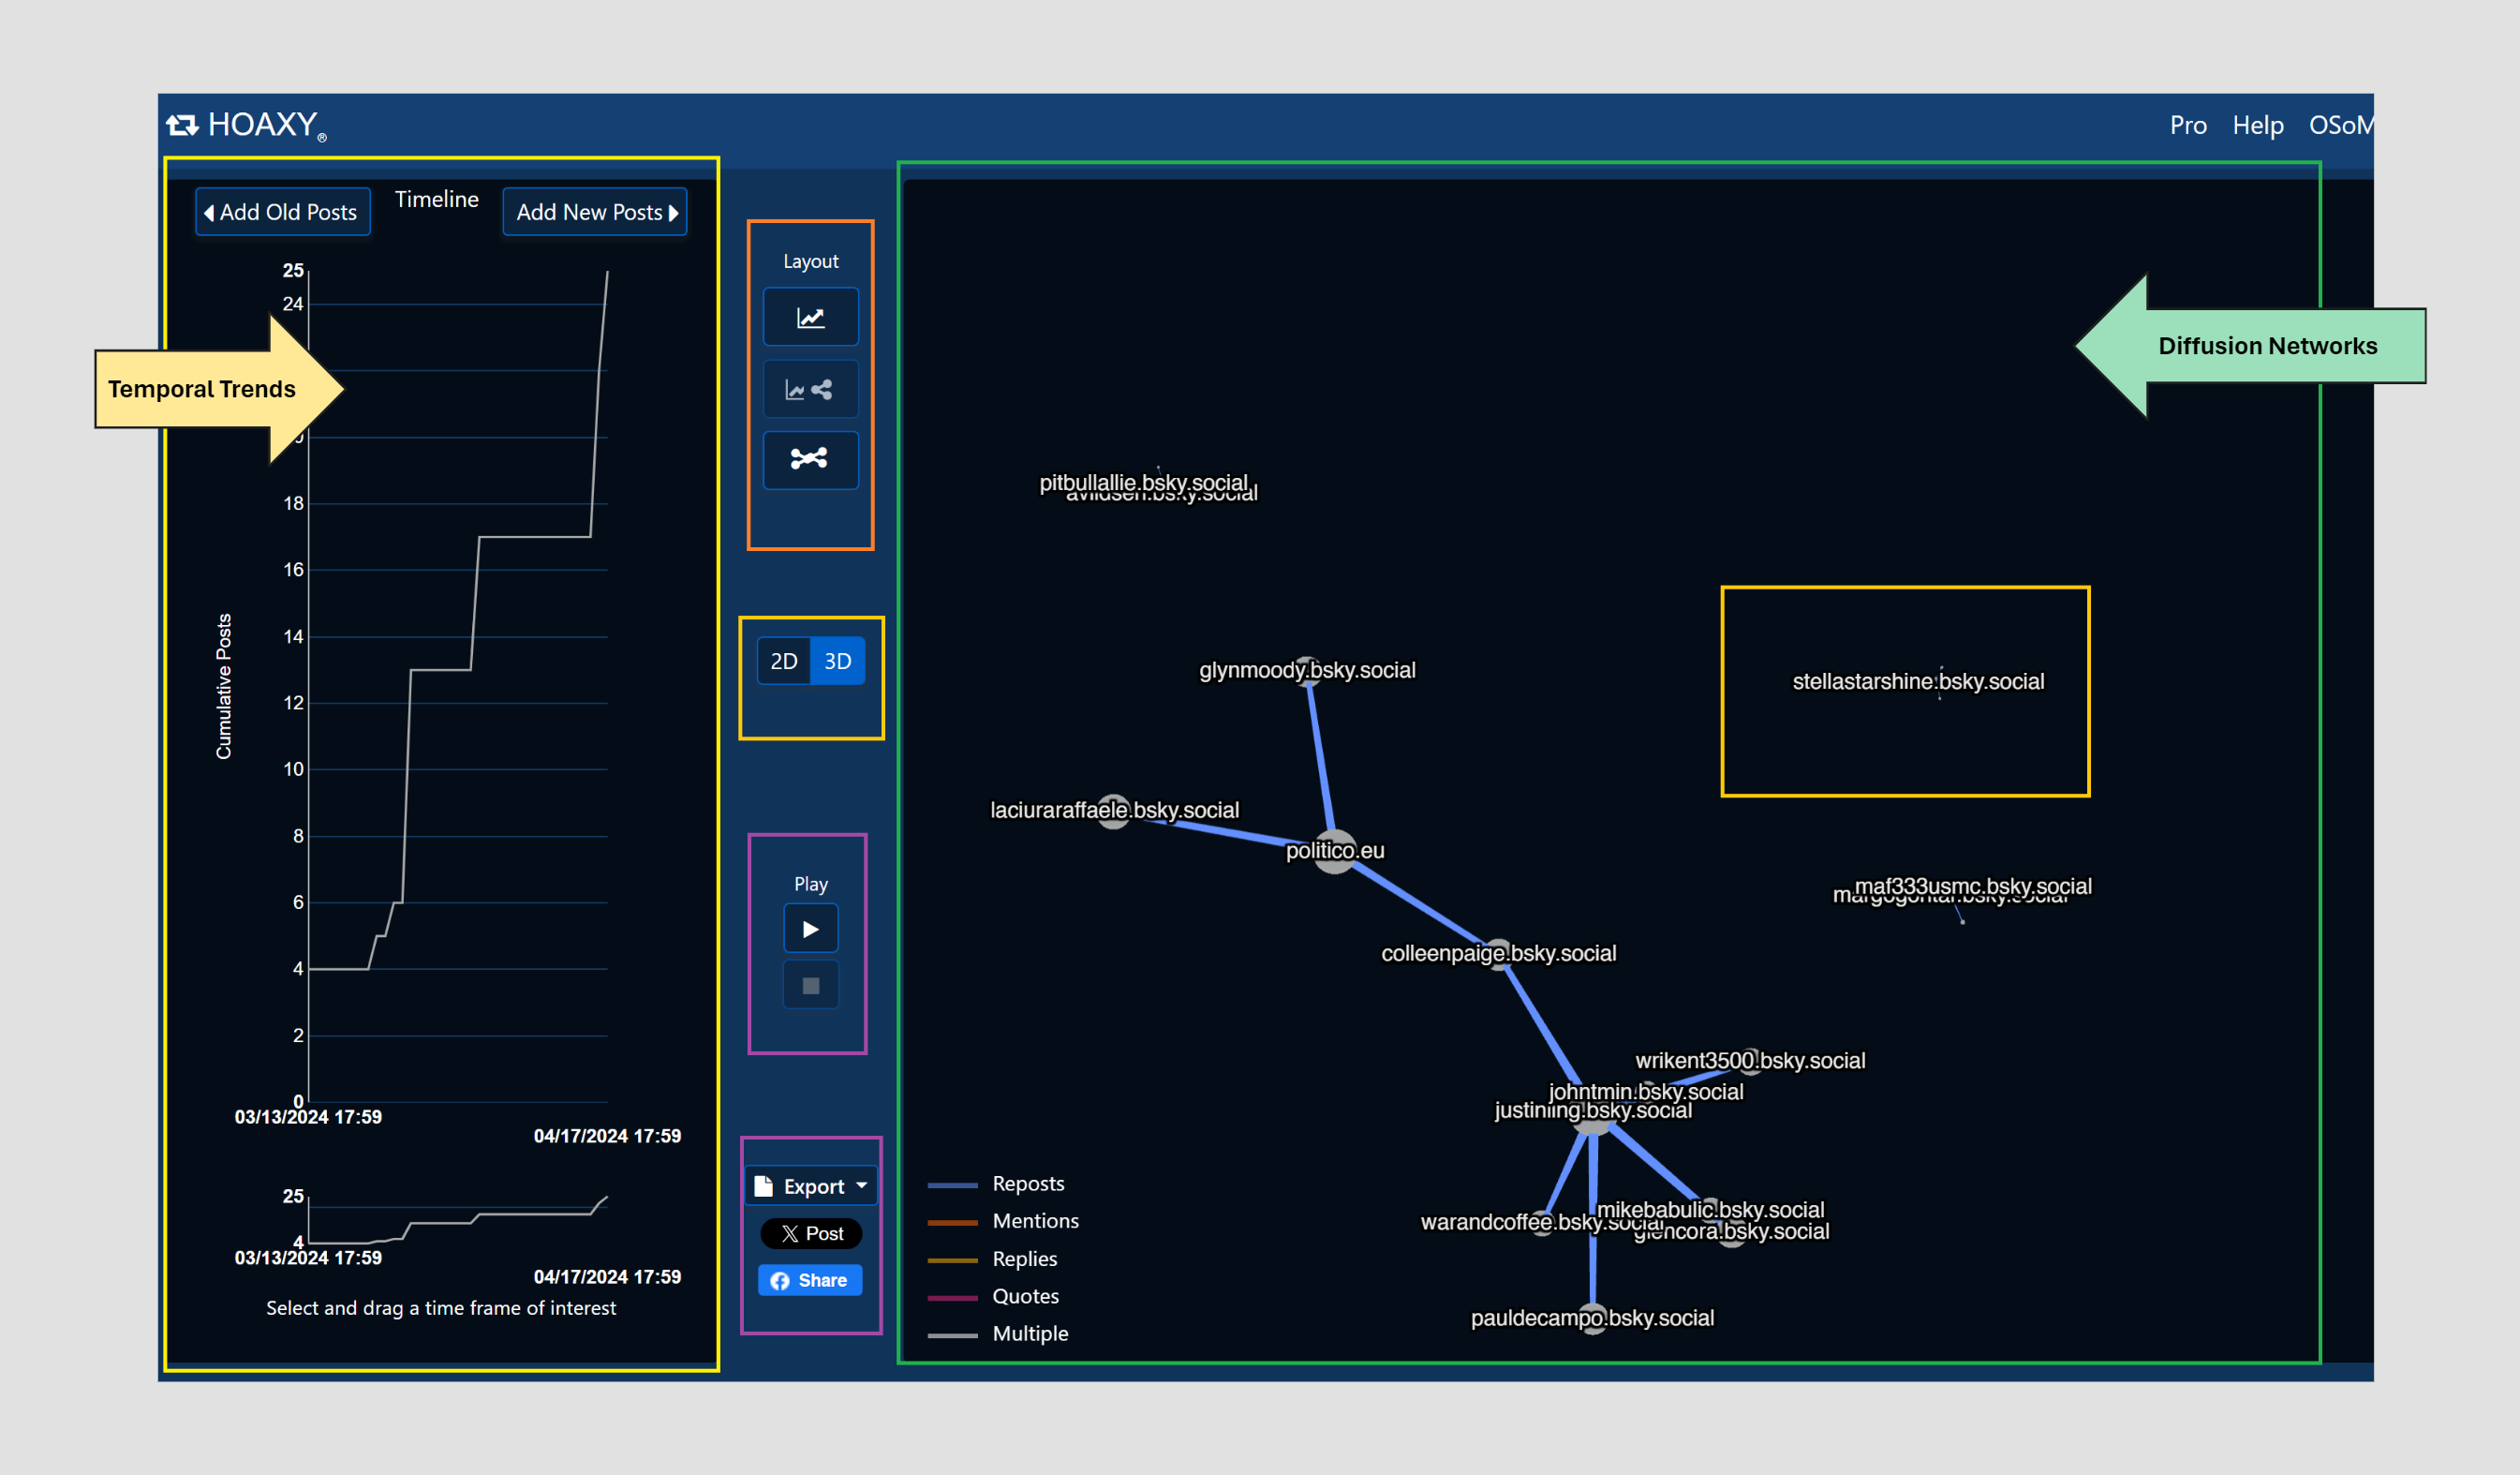Screen dimensions: 2520x1475
Task: Click the Multiple legend label
Action: [x=1030, y=1334]
